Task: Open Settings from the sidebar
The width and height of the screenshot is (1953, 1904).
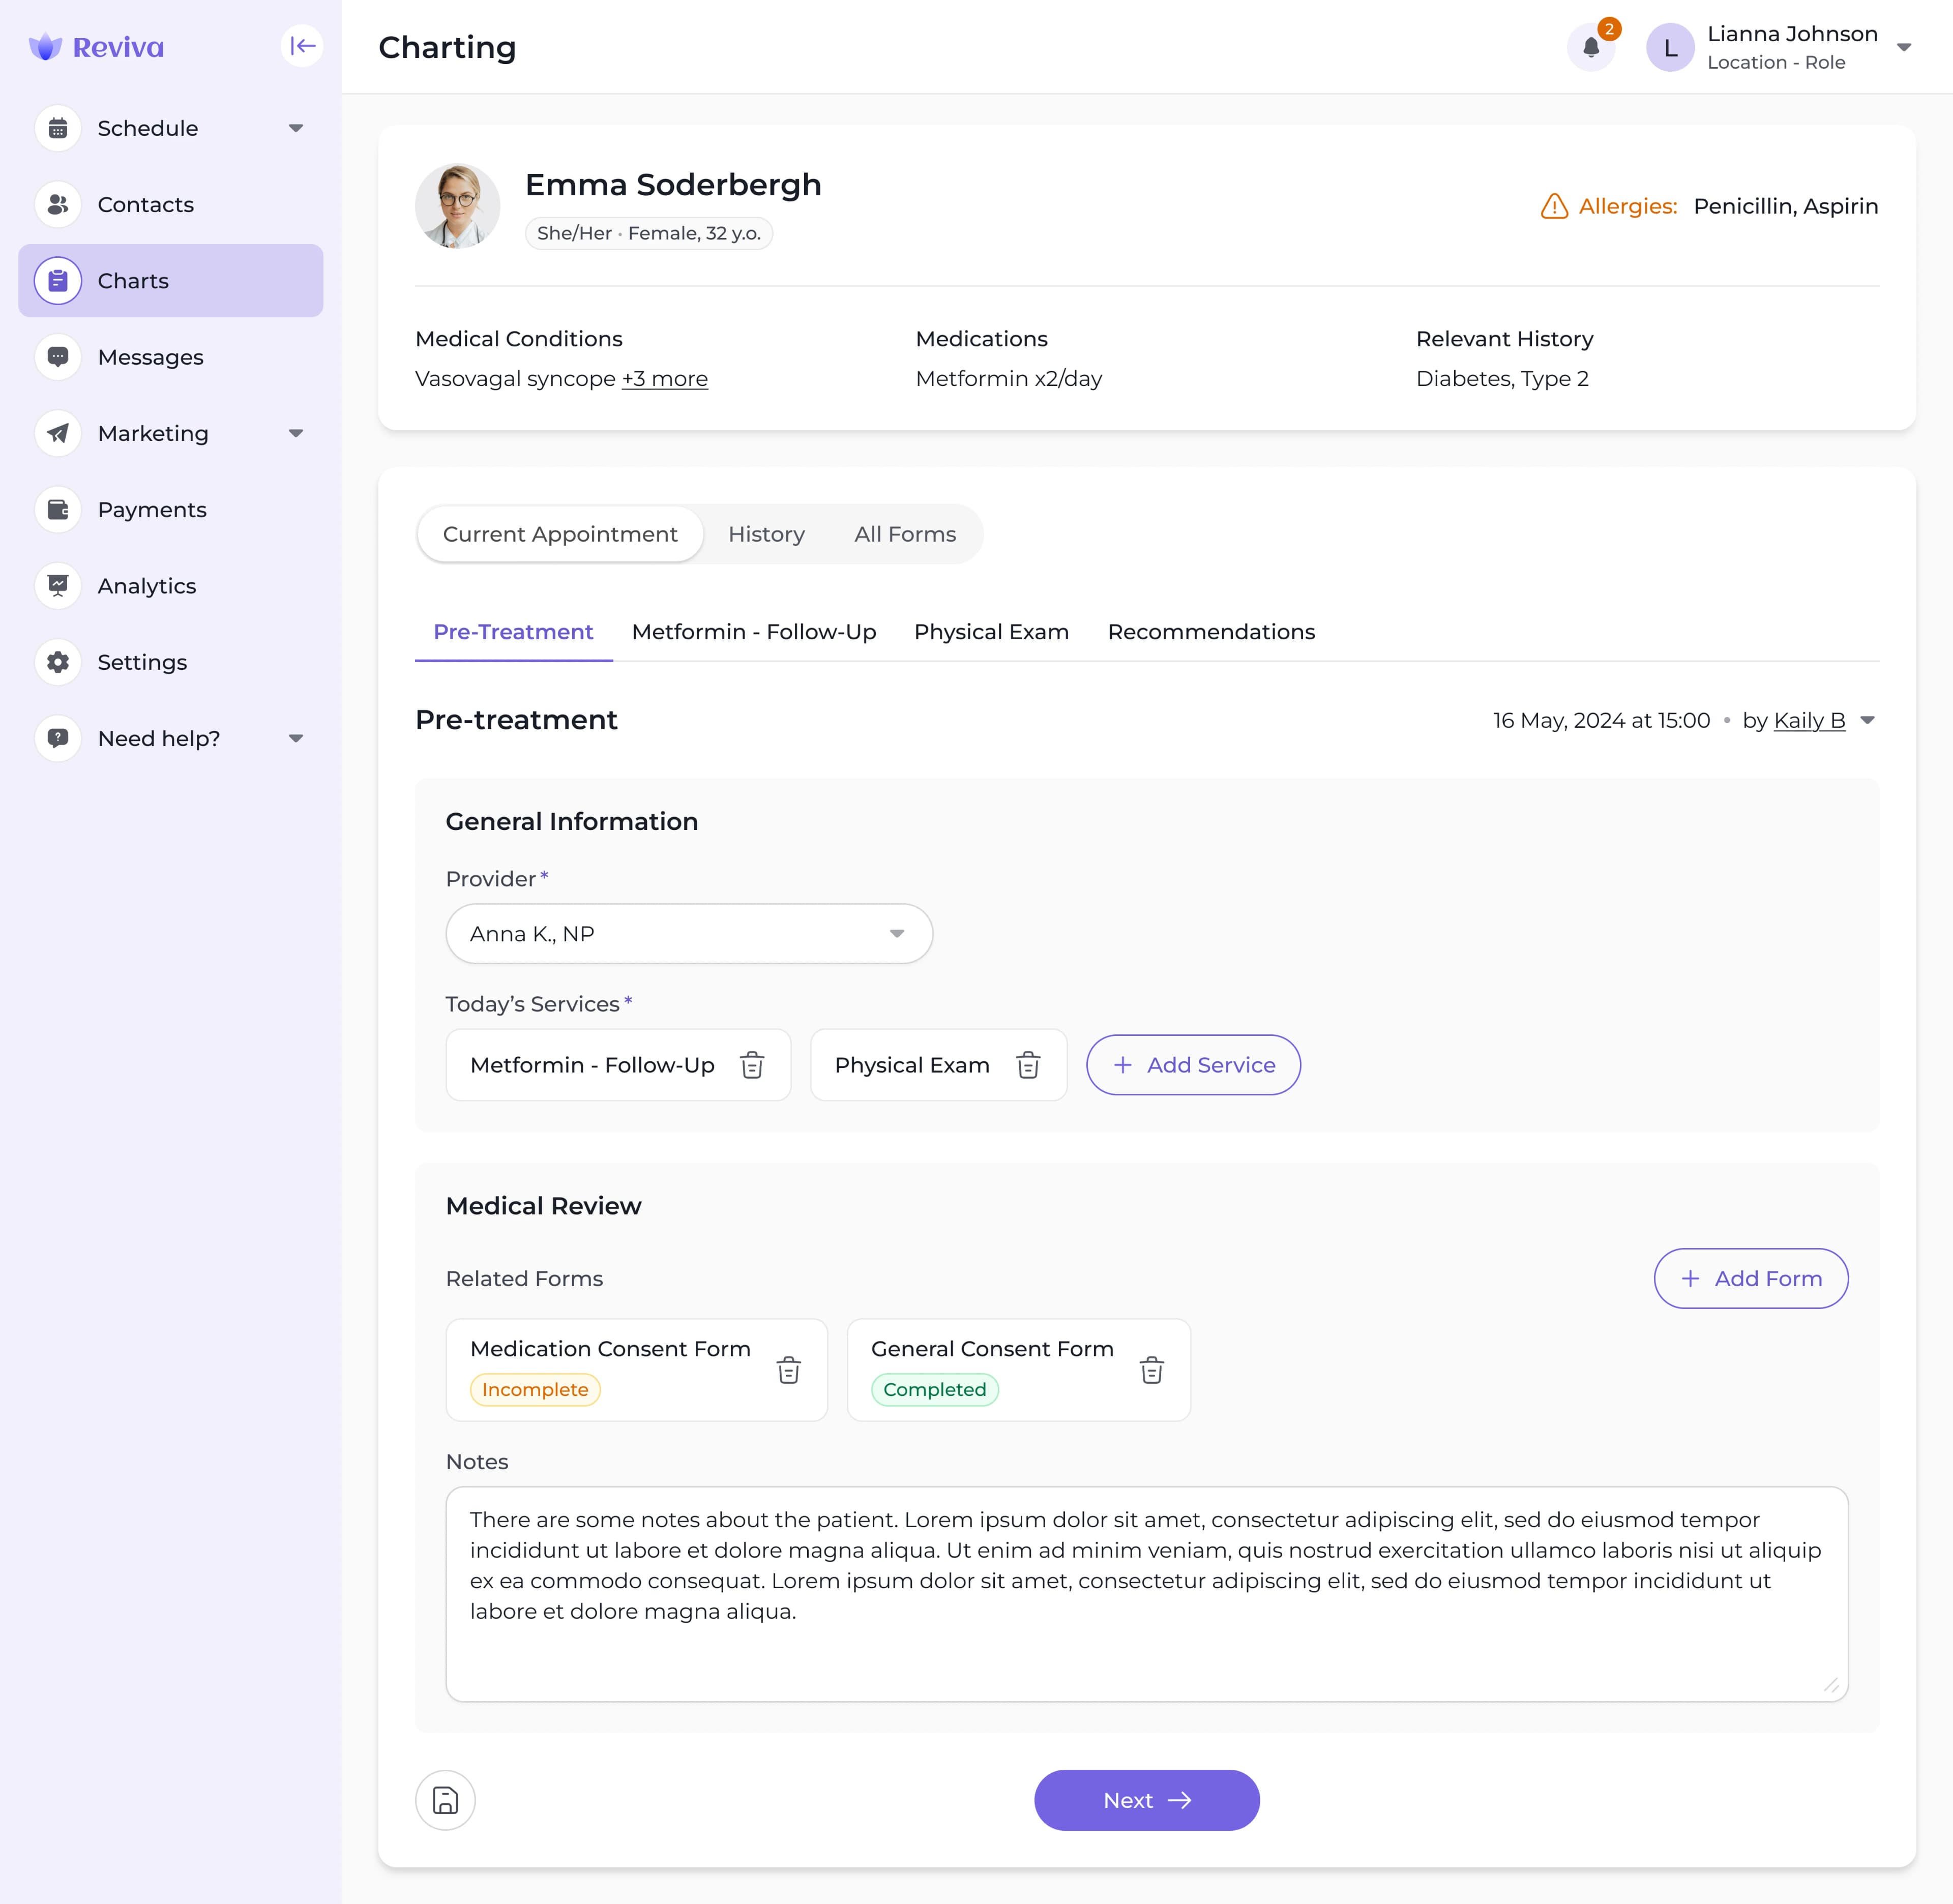Action: pyautogui.click(x=142, y=662)
